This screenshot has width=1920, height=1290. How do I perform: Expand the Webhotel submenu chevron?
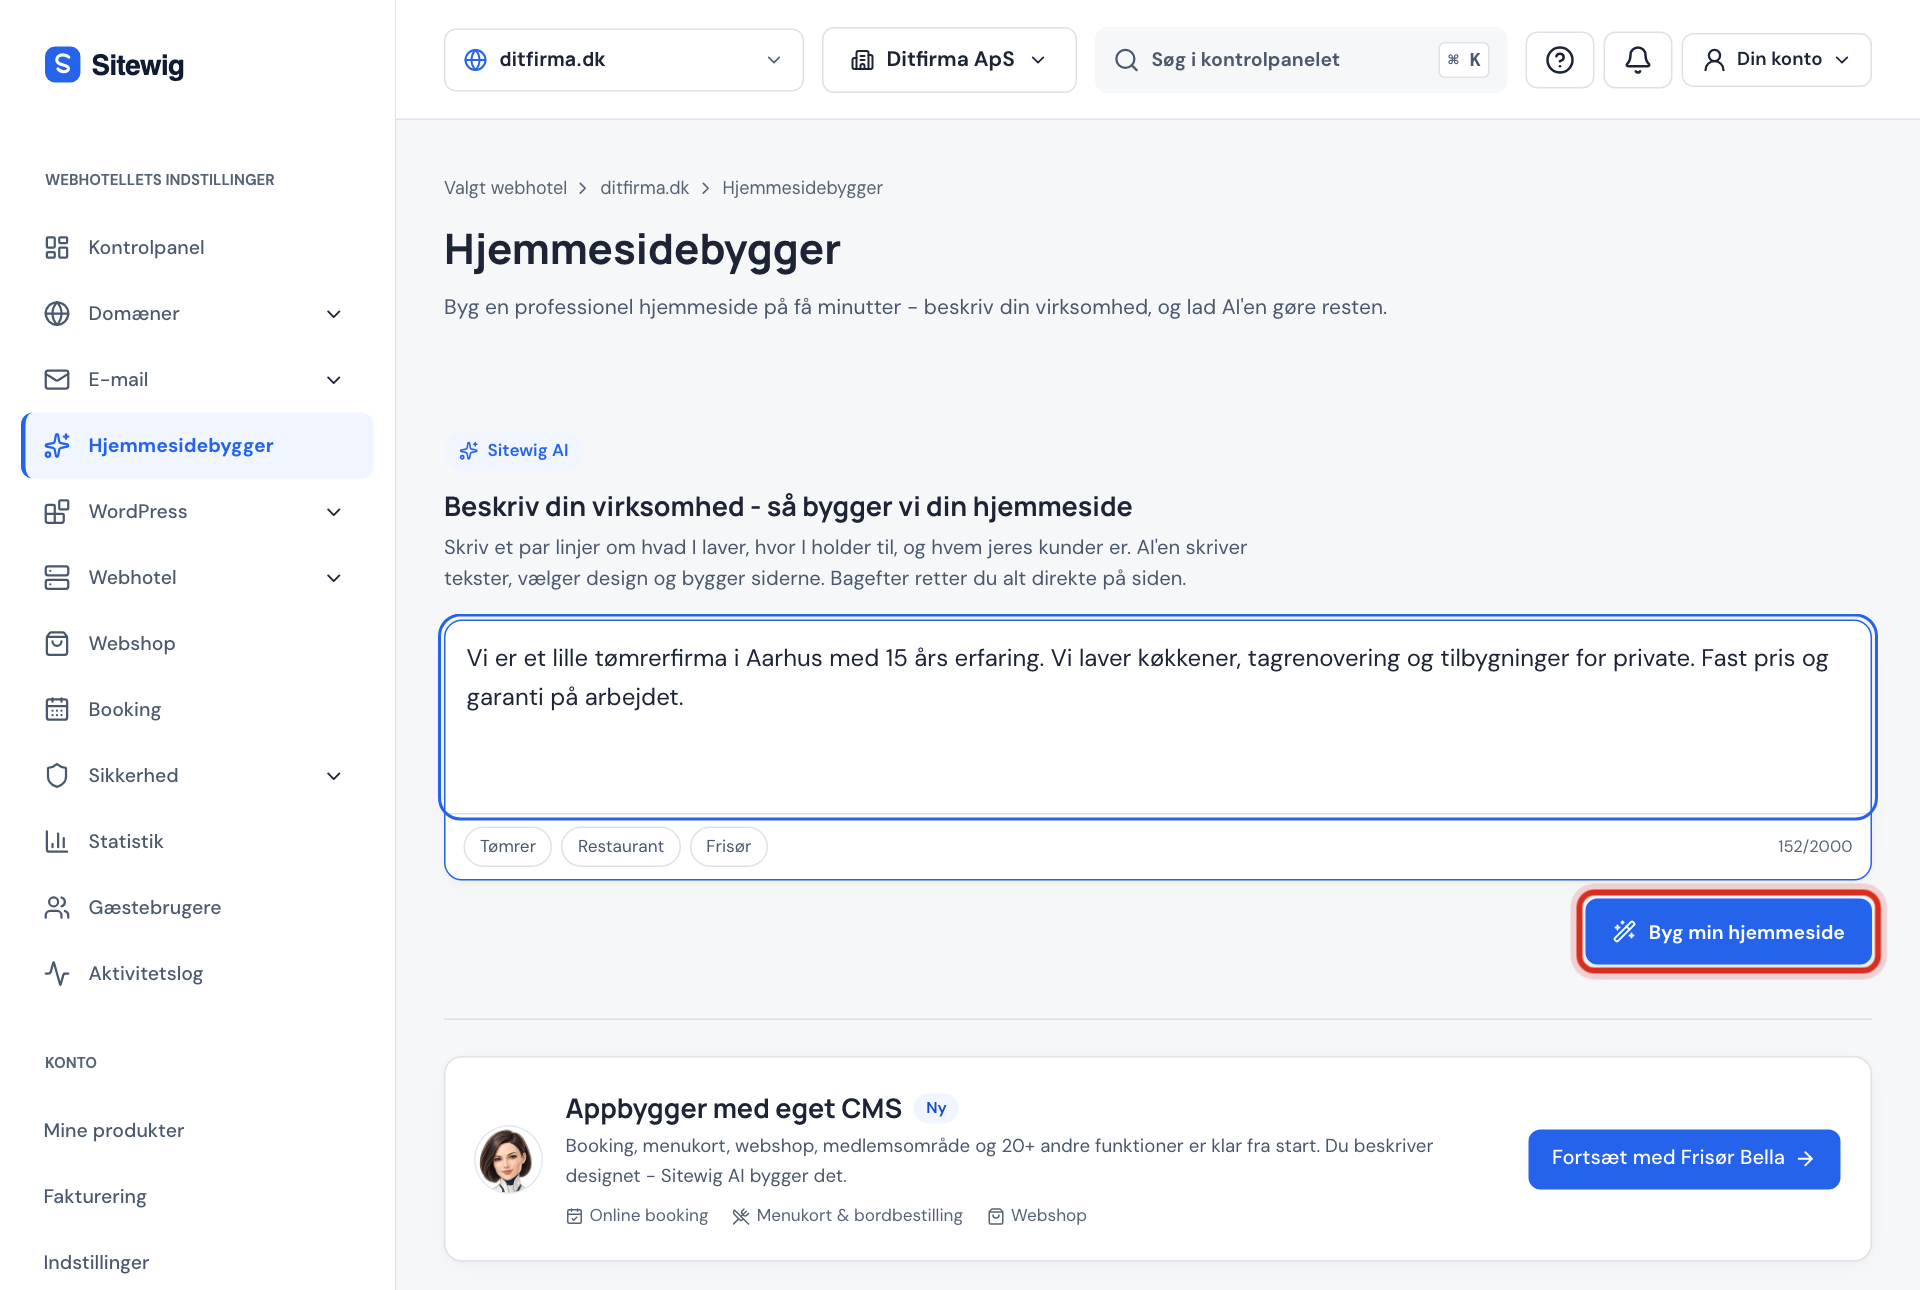pyautogui.click(x=334, y=578)
